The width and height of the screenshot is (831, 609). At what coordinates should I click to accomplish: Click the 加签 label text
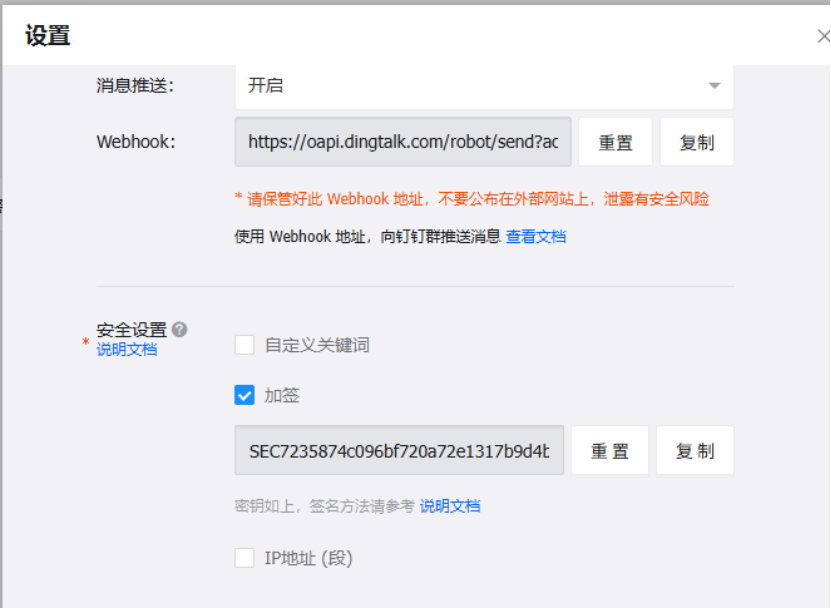coord(282,395)
